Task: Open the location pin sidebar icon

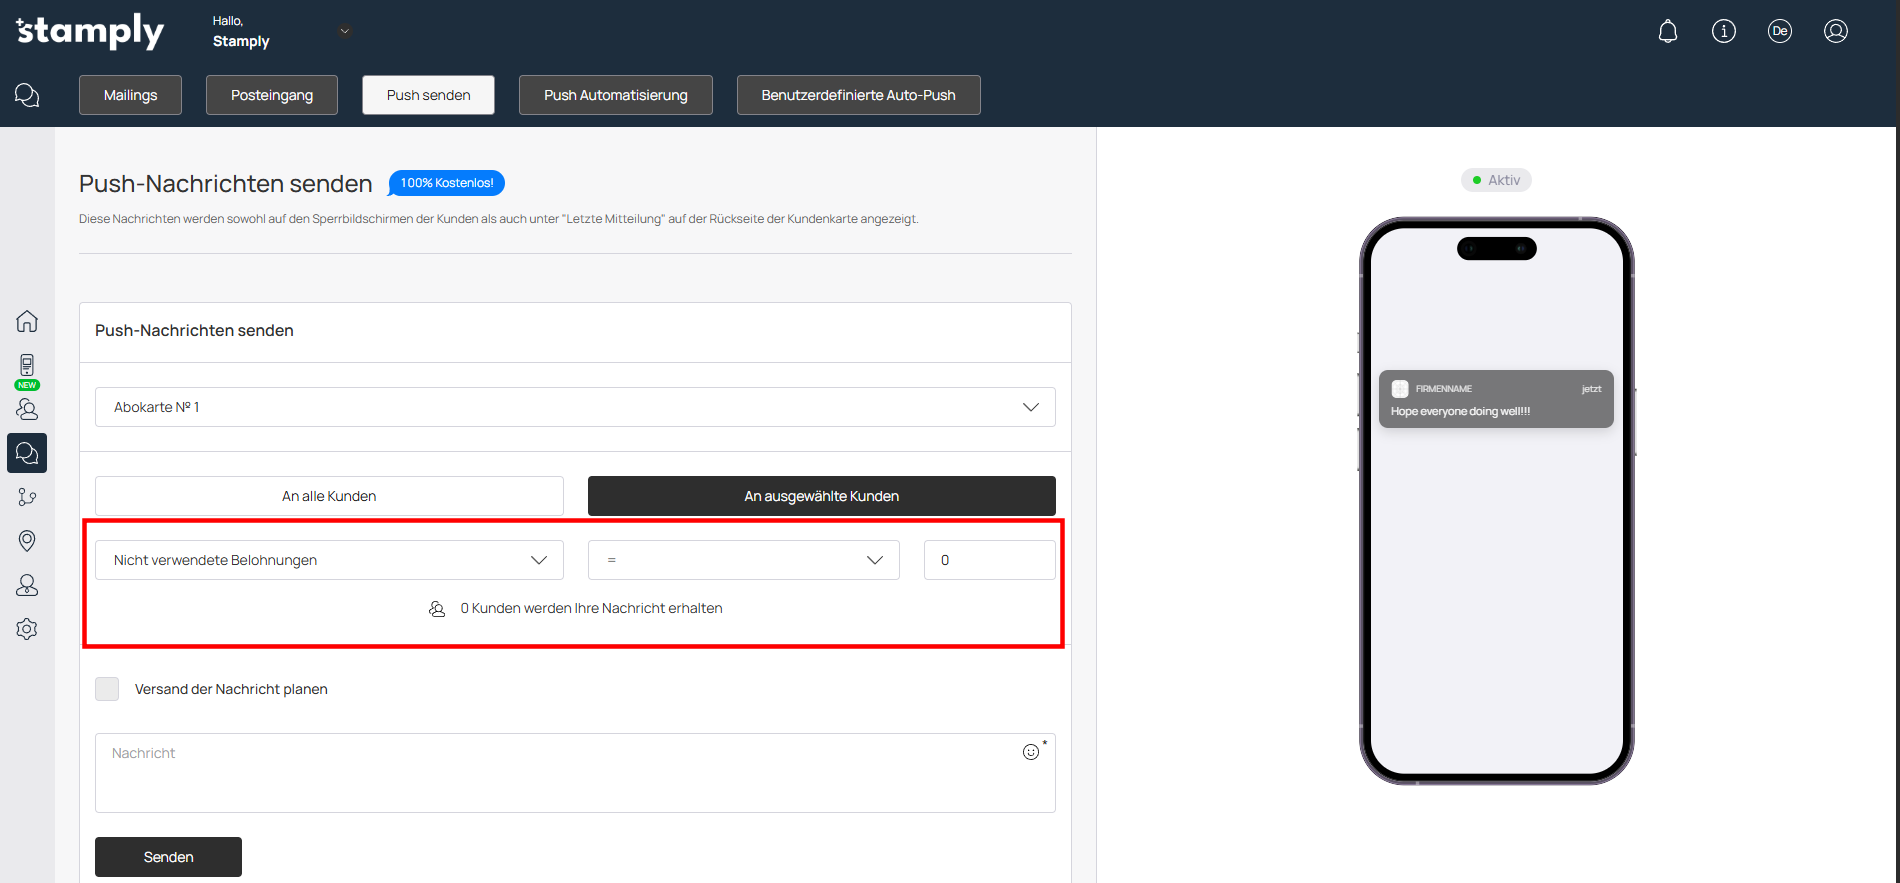Action: tap(27, 541)
